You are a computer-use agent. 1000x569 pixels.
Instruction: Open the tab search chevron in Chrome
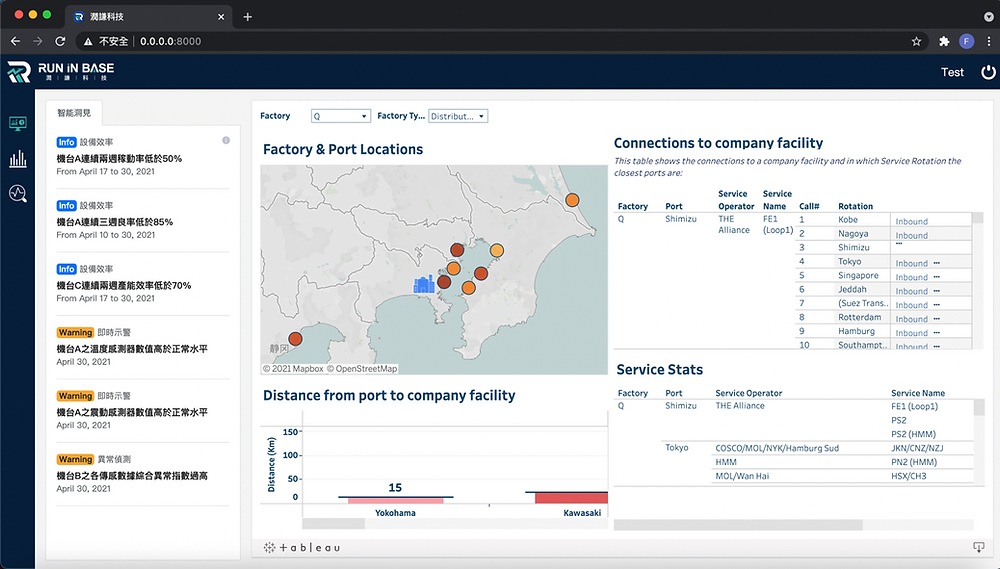point(988,17)
